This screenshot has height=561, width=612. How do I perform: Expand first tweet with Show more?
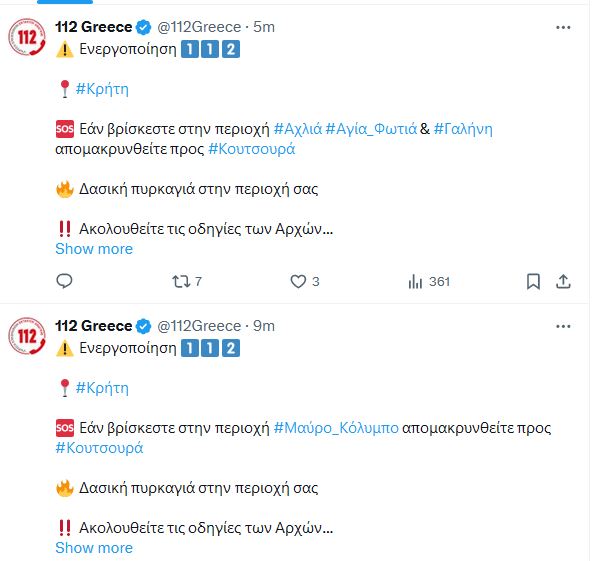coord(94,249)
